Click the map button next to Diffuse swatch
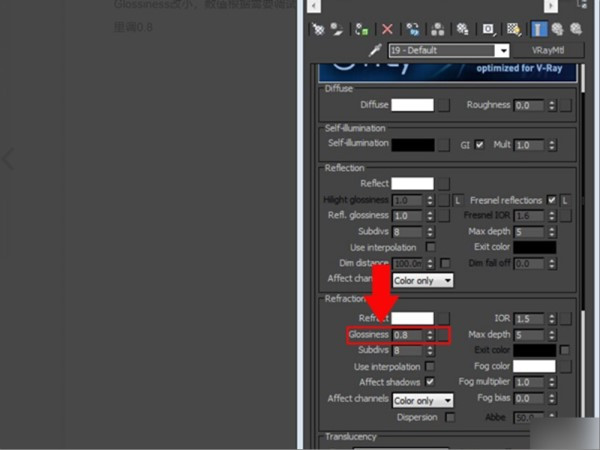 (x=444, y=104)
